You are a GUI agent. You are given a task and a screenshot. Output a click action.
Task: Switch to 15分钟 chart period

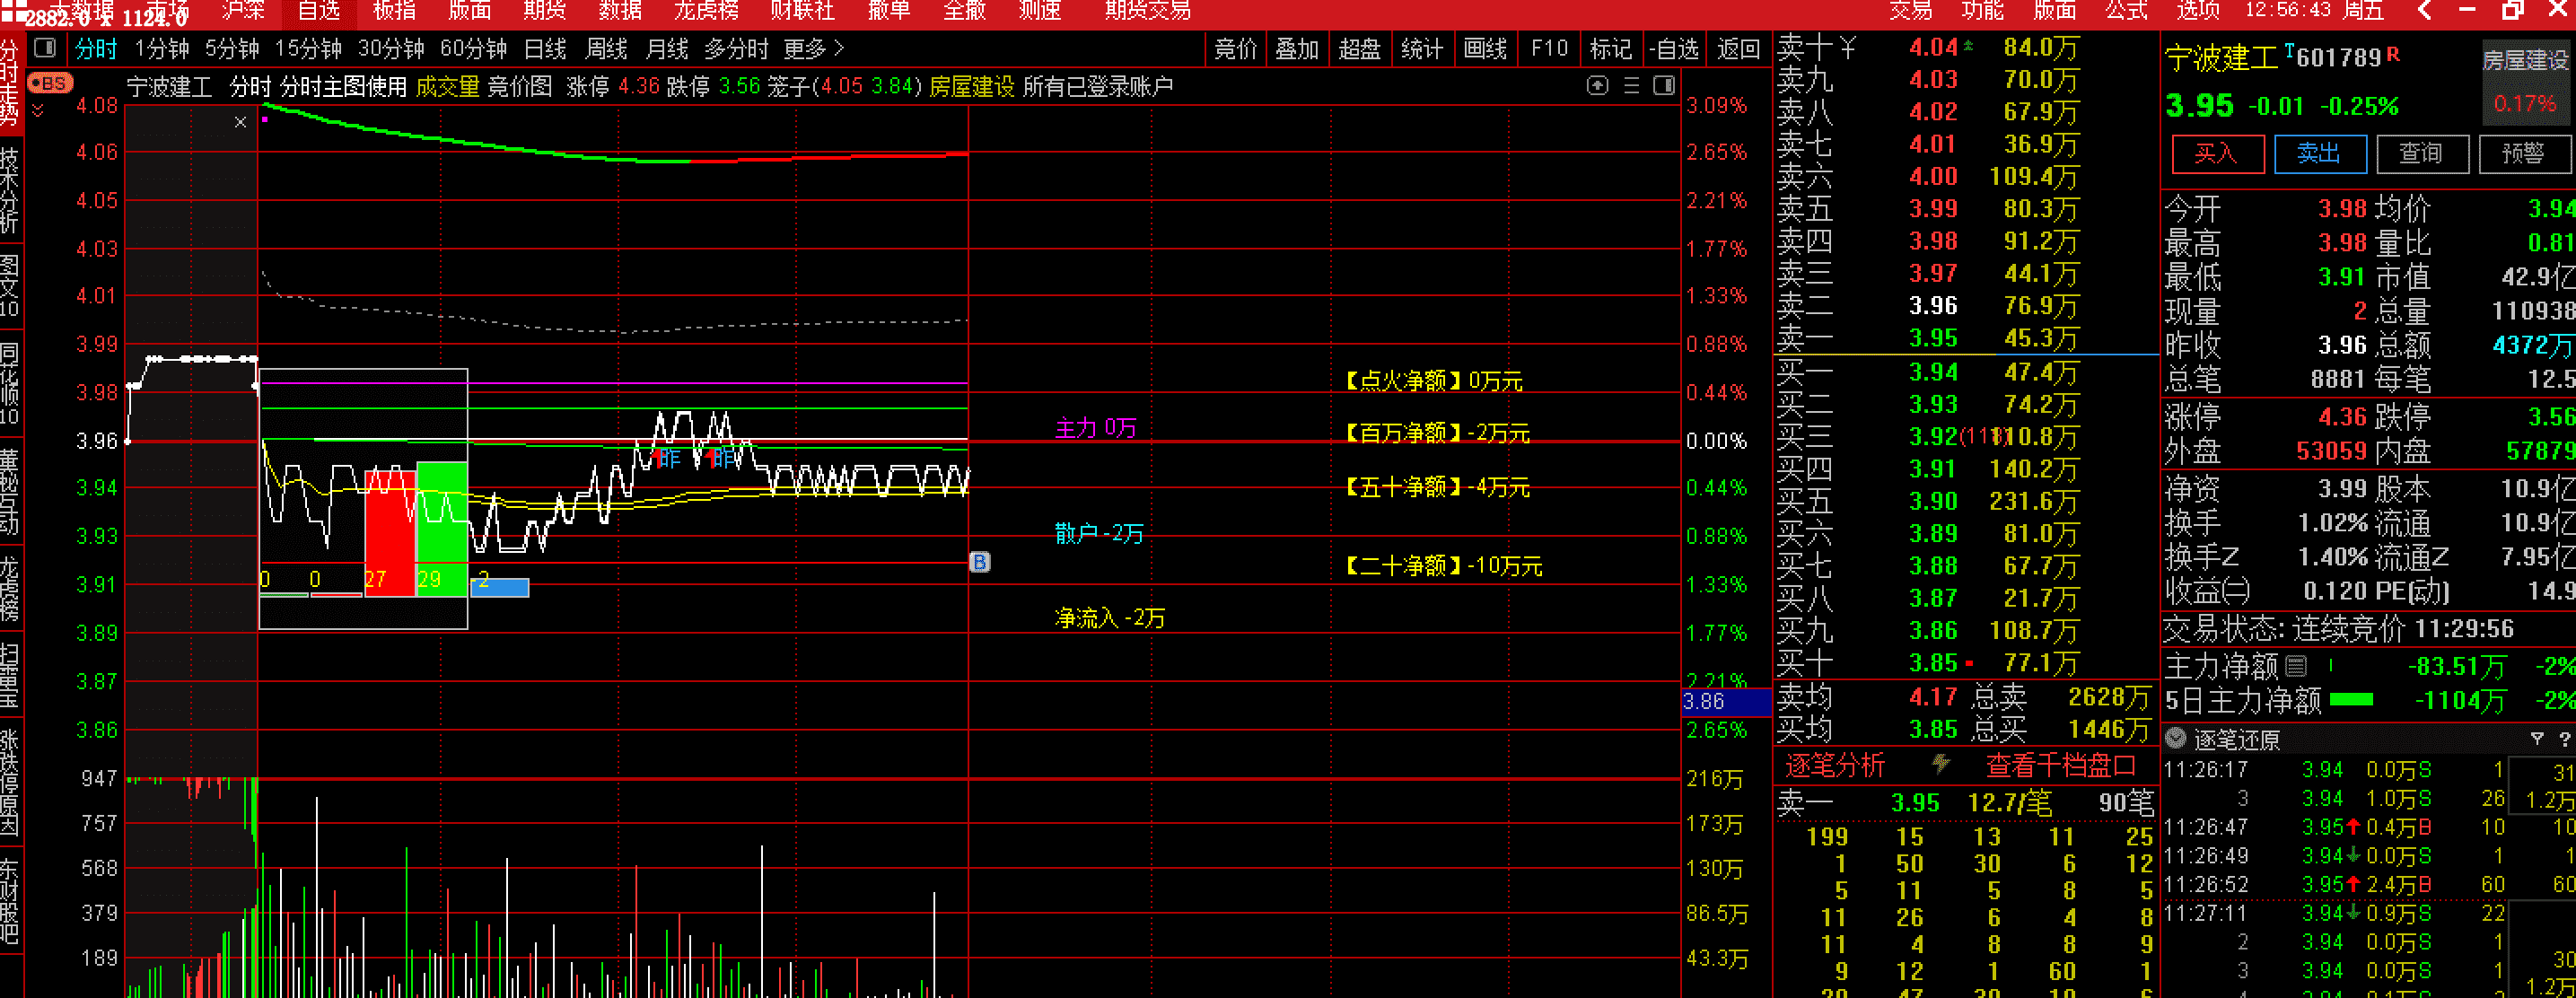point(308,48)
